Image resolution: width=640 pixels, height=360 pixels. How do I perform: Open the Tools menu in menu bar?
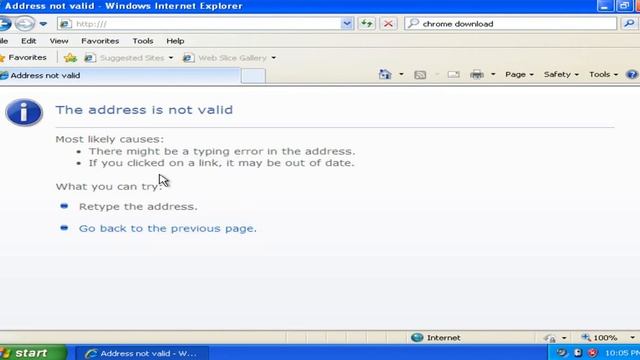[x=143, y=41]
